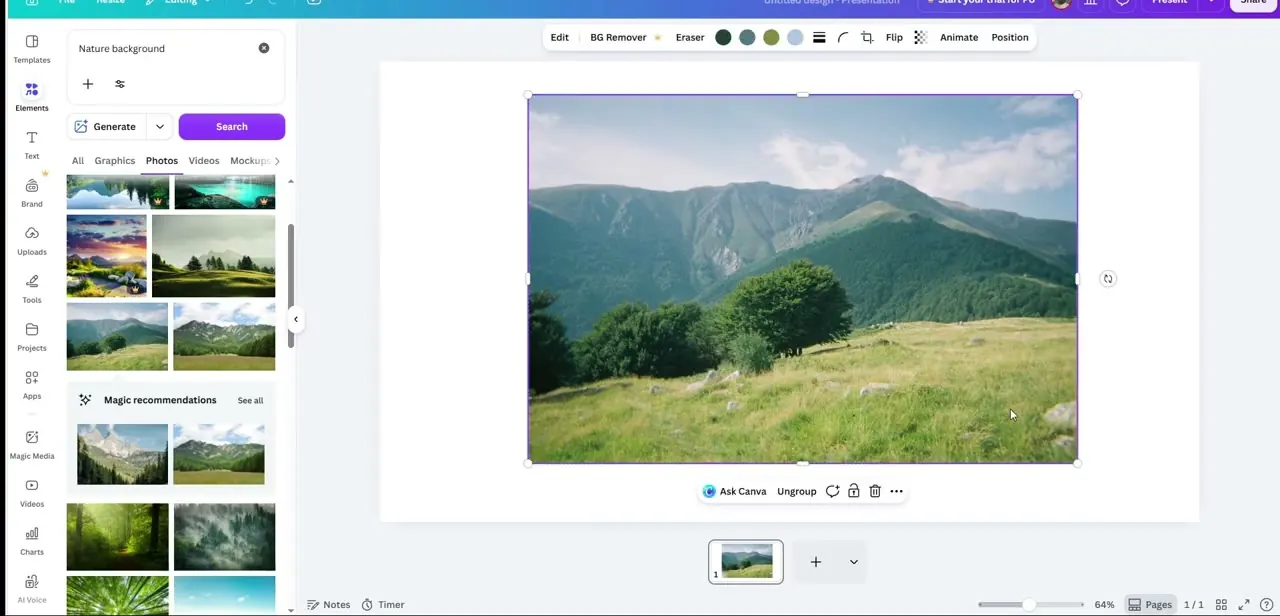Click Ask Canva in floating toolbar
1280x616 pixels.
point(735,492)
